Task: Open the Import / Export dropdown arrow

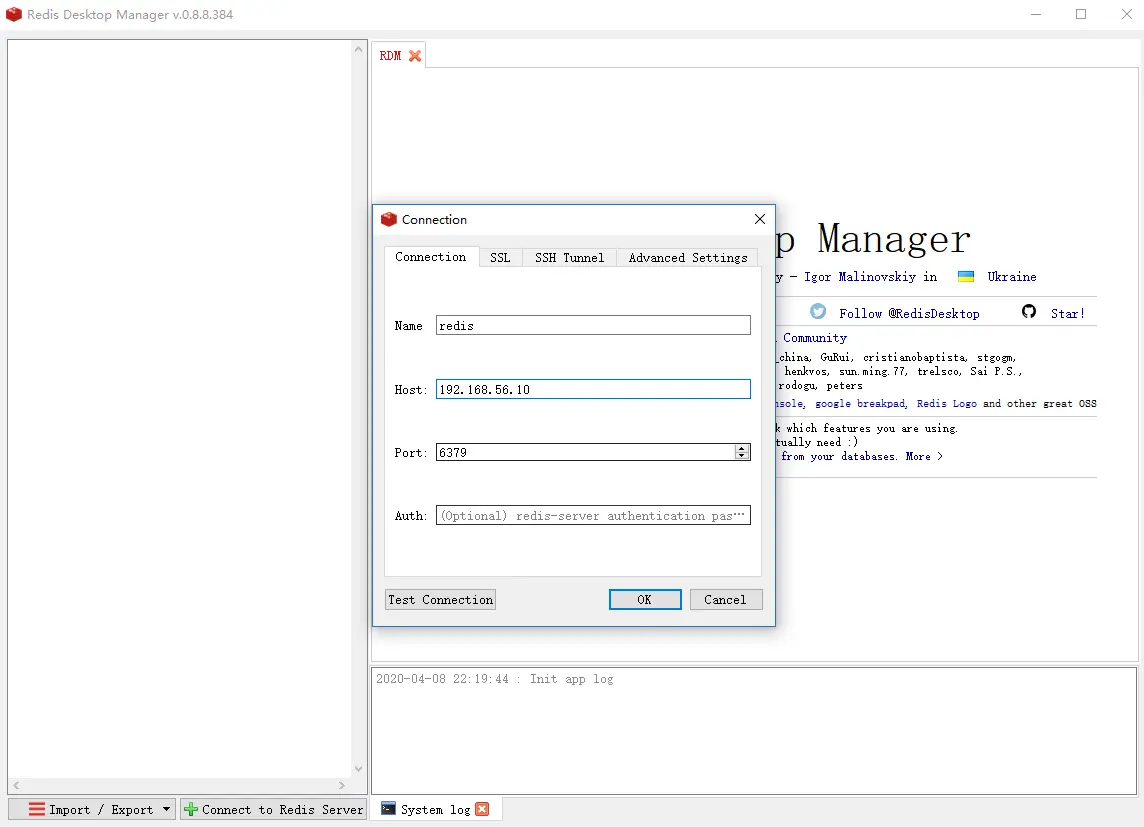Action: click(x=166, y=809)
